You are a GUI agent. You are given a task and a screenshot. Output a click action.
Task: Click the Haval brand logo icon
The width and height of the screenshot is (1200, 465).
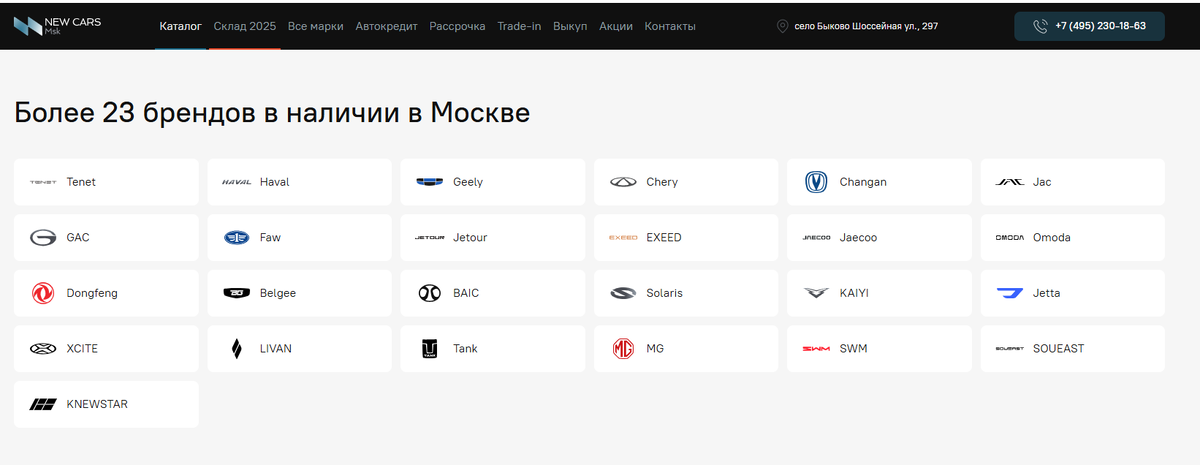coord(236,182)
